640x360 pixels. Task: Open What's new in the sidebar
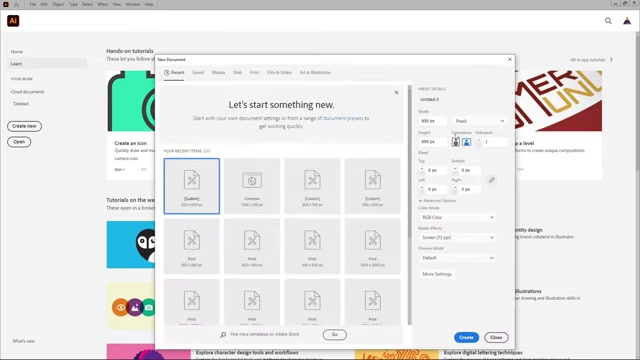(23, 341)
